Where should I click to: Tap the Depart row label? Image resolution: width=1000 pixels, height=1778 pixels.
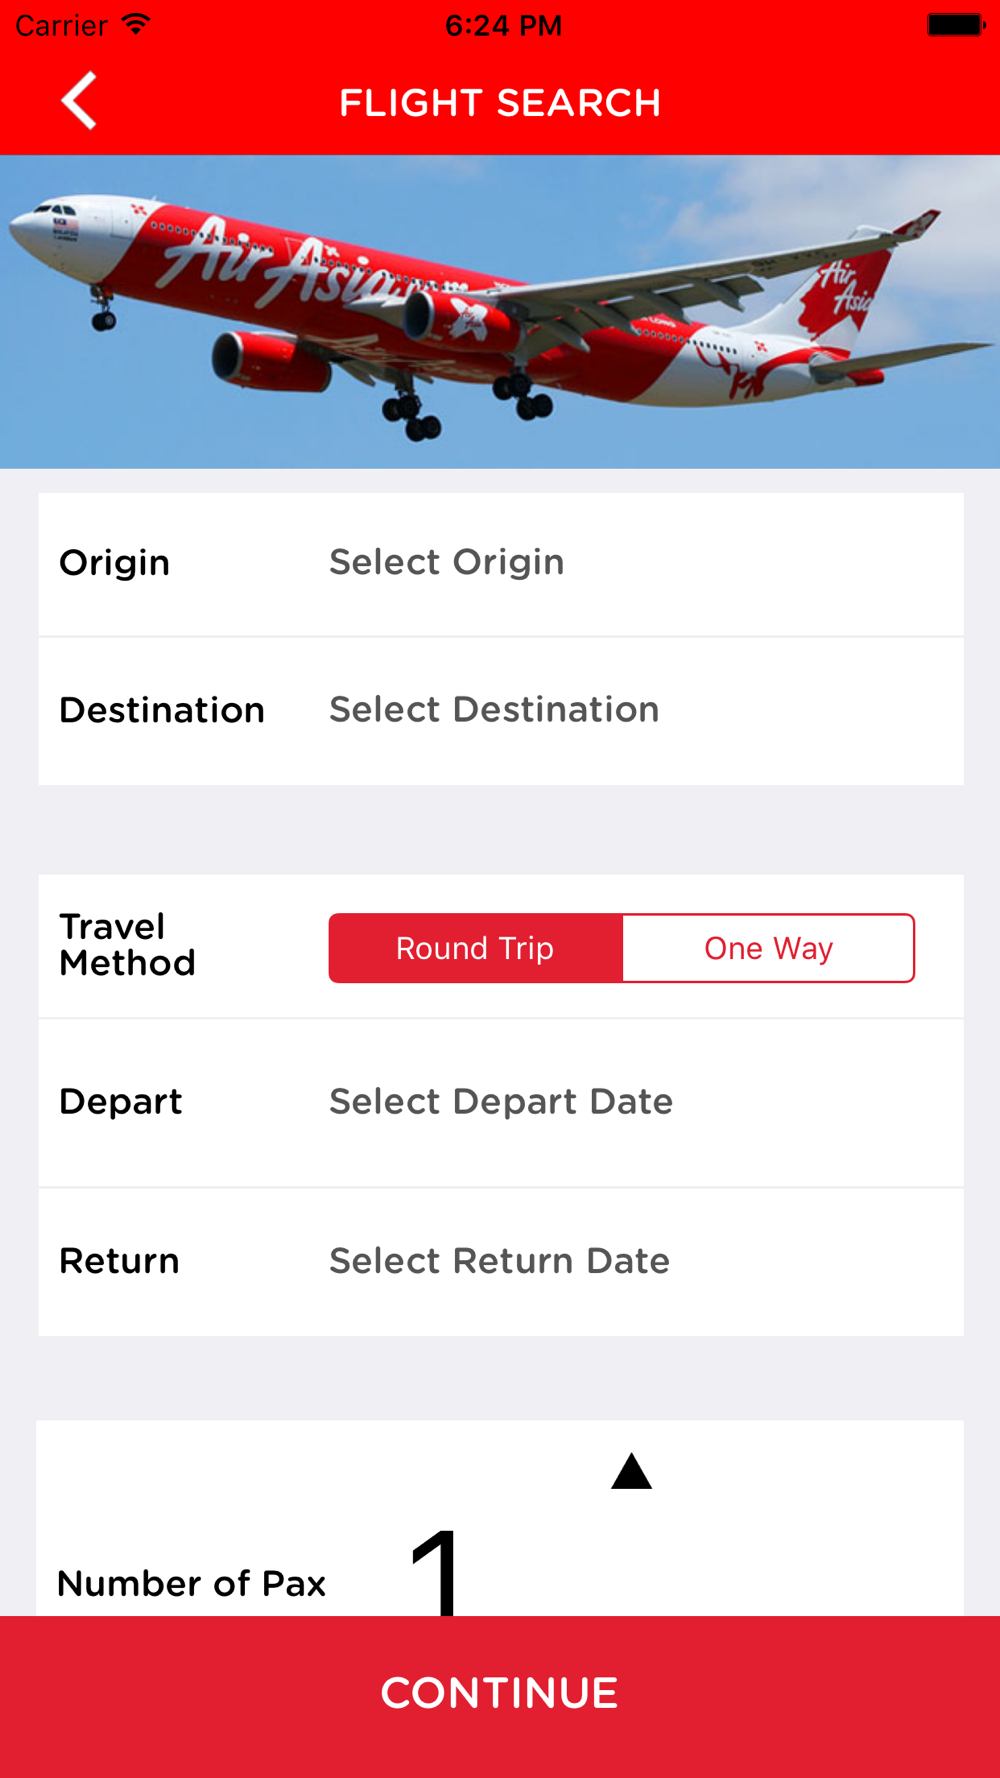[x=121, y=1102]
